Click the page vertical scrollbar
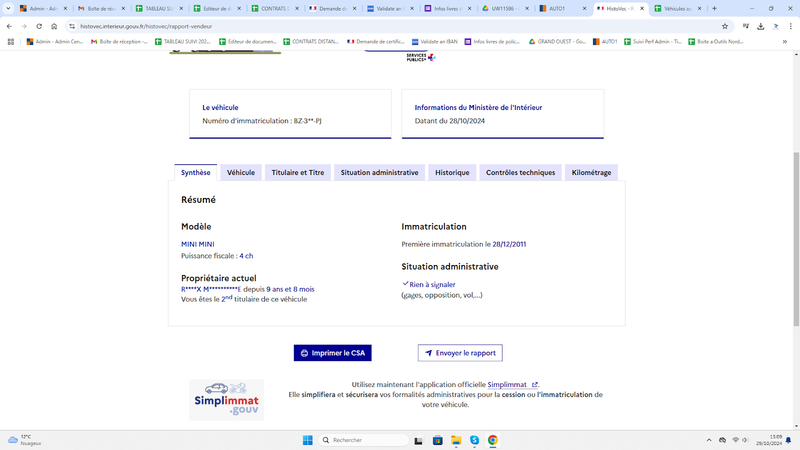The width and height of the screenshot is (800, 450). point(796,240)
